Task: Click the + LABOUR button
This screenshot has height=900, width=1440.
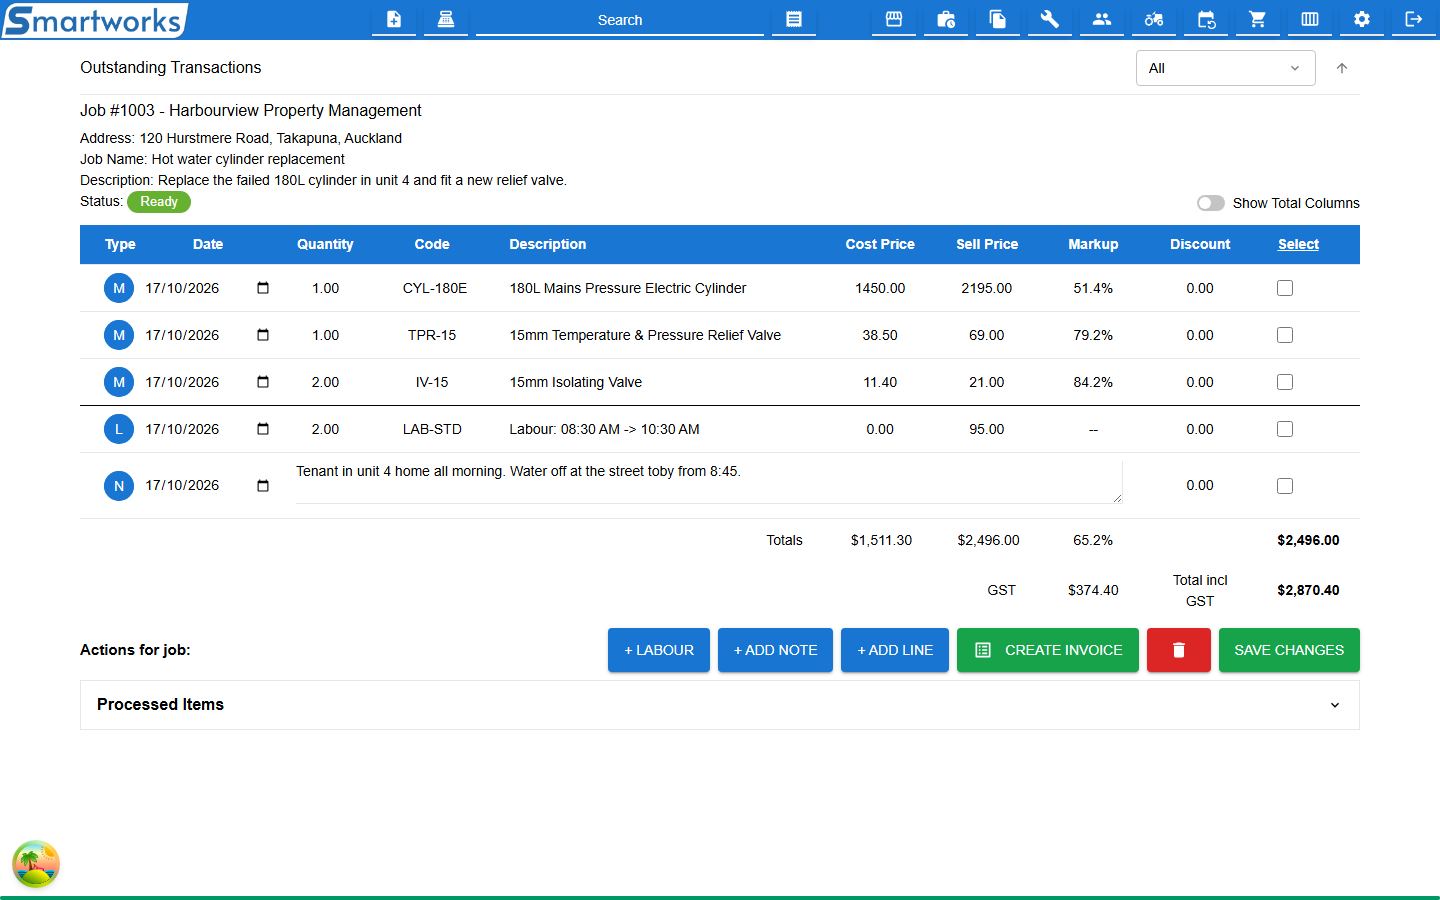Action: [x=659, y=650]
